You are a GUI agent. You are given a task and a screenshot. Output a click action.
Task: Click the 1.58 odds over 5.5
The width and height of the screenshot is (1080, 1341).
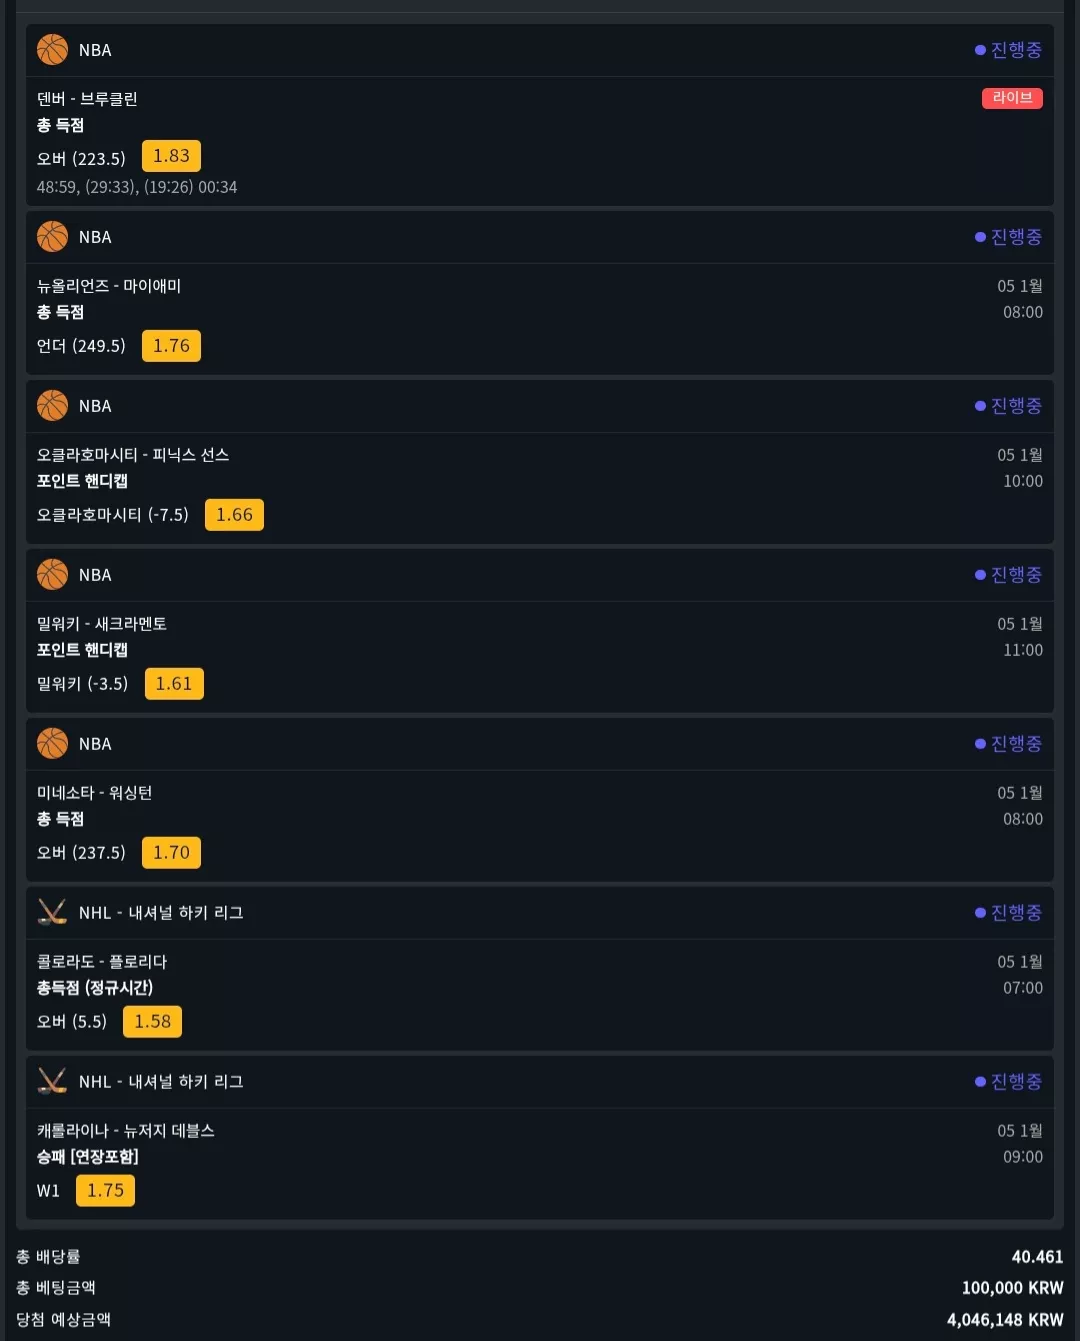pyautogui.click(x=152, y=1022)
